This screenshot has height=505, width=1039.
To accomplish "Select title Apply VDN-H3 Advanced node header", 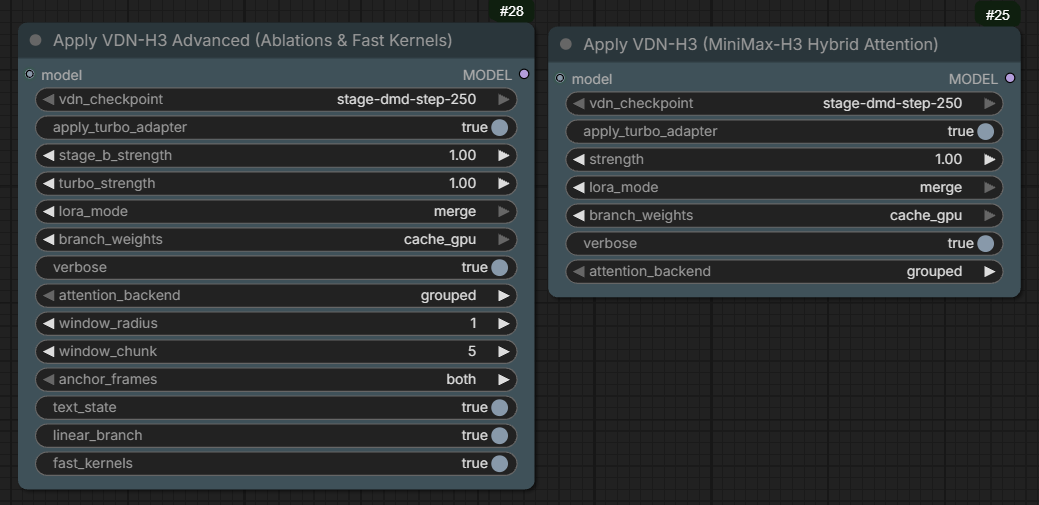I will click(x=252, y=40).
